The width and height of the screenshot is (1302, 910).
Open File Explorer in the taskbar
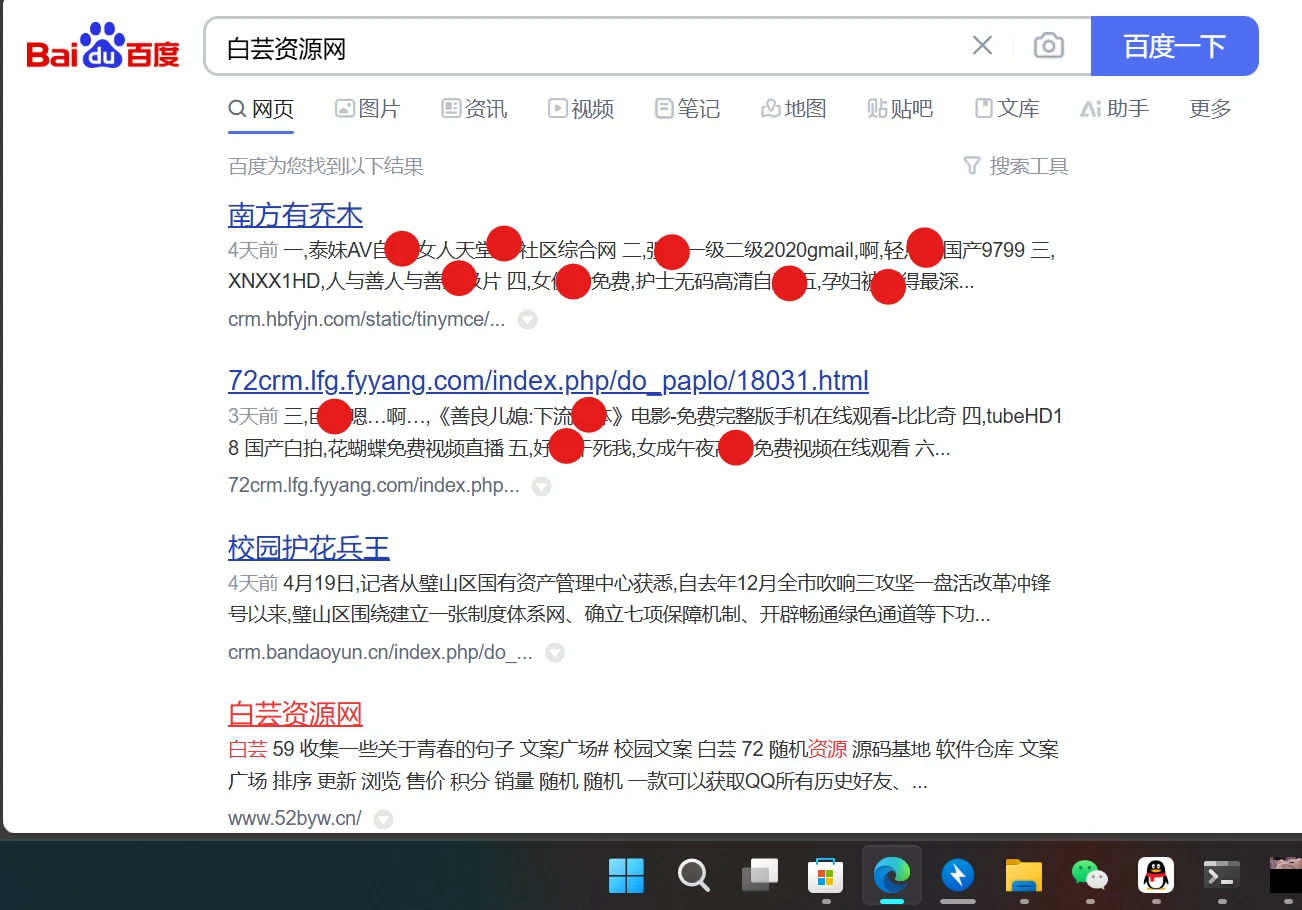1024,875
